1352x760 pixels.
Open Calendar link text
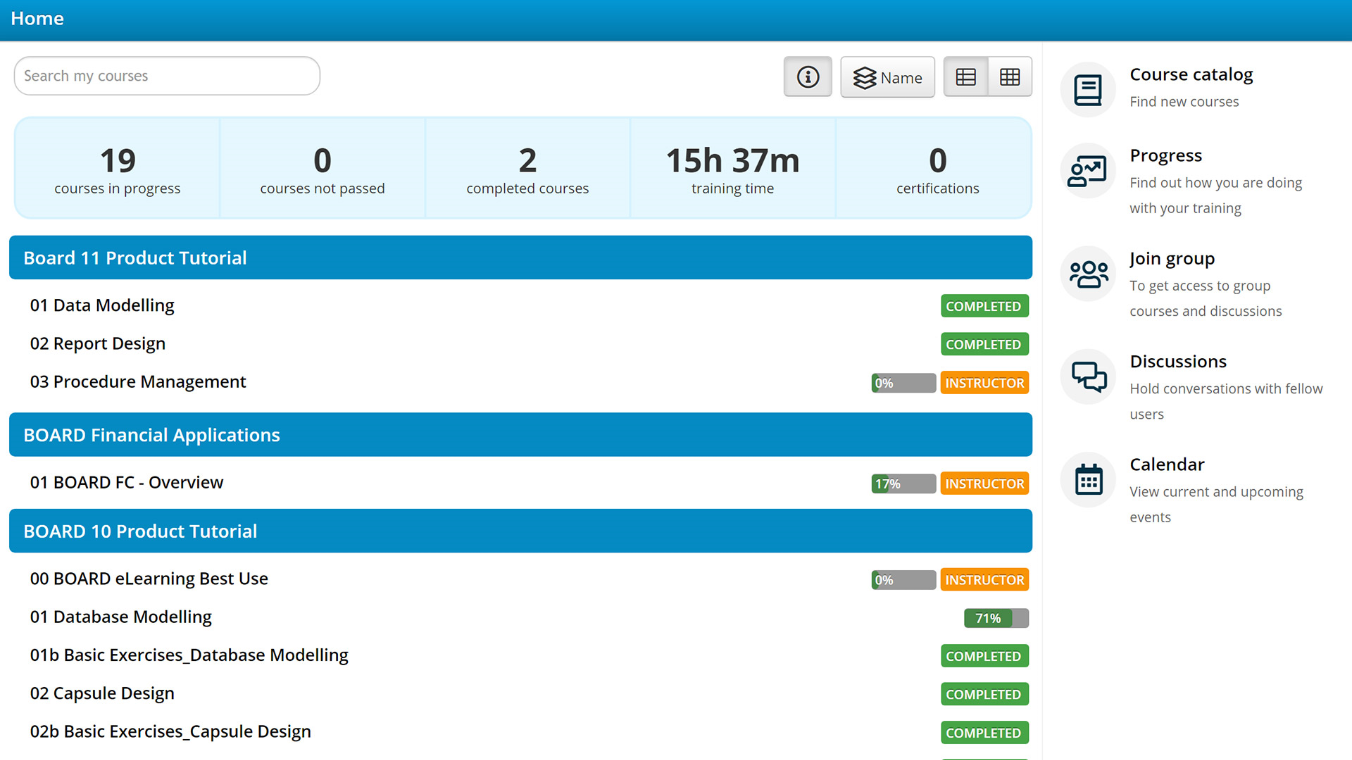(x=1167, y=464)
